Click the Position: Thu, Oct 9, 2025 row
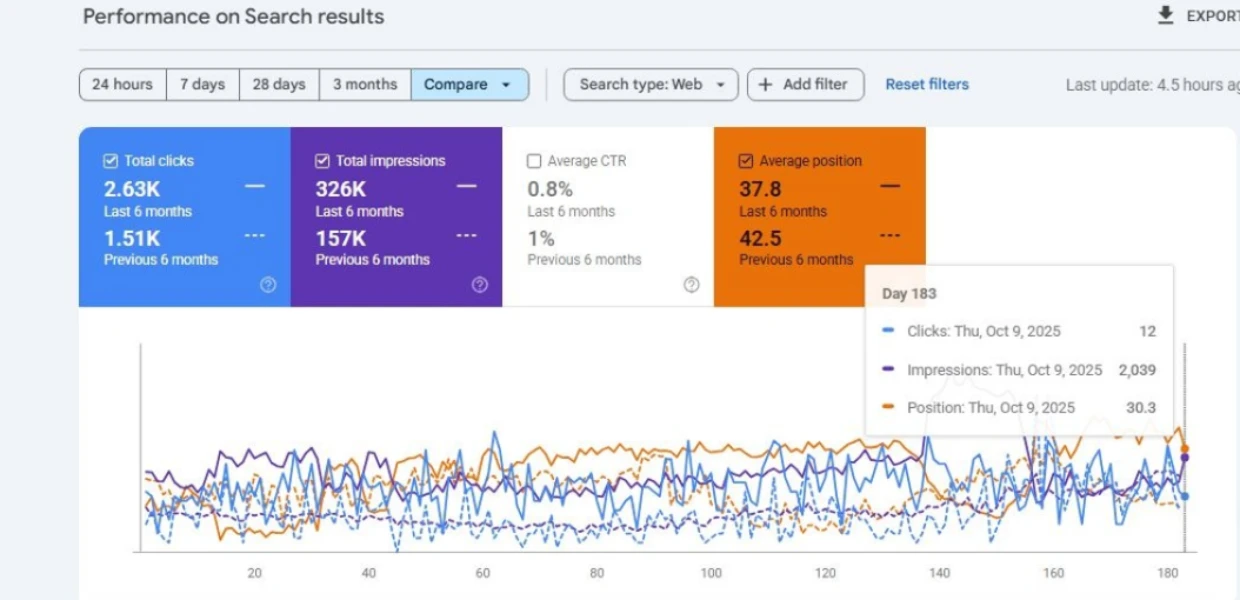The image size is (1240, 600). point(1019,407)
